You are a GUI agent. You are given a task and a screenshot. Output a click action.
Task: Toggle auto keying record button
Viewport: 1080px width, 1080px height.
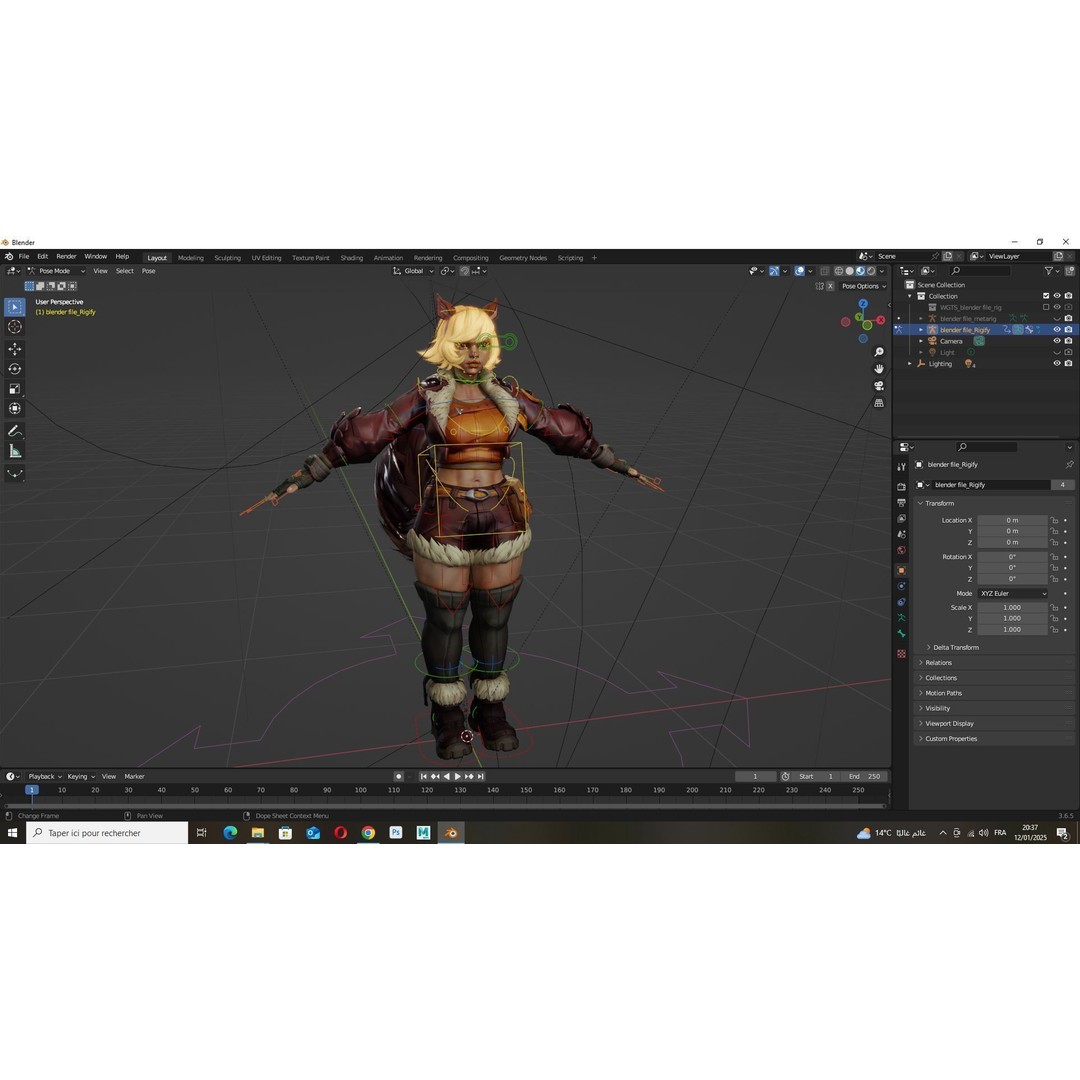[398, 776]
